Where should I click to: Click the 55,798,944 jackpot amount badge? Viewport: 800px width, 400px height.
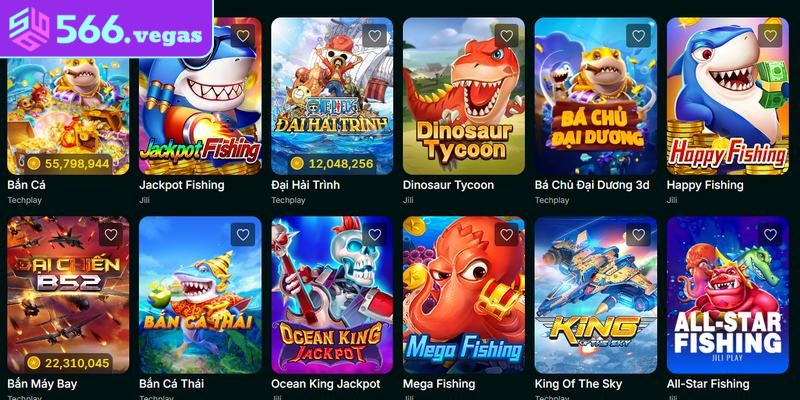tap(68, 163)
